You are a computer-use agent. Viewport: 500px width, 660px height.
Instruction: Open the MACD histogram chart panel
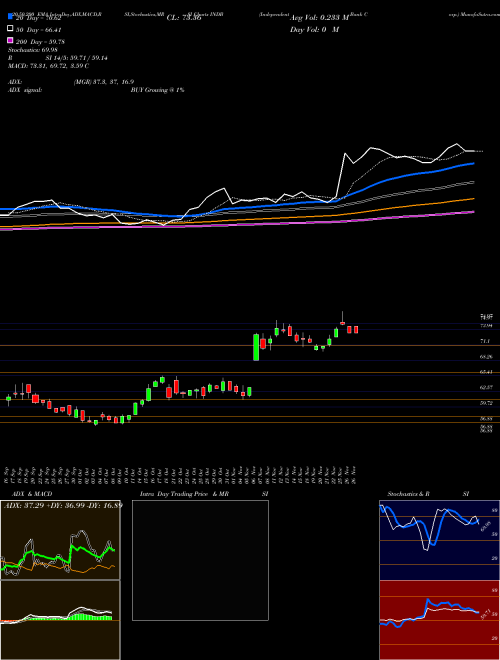click(60, 620)
